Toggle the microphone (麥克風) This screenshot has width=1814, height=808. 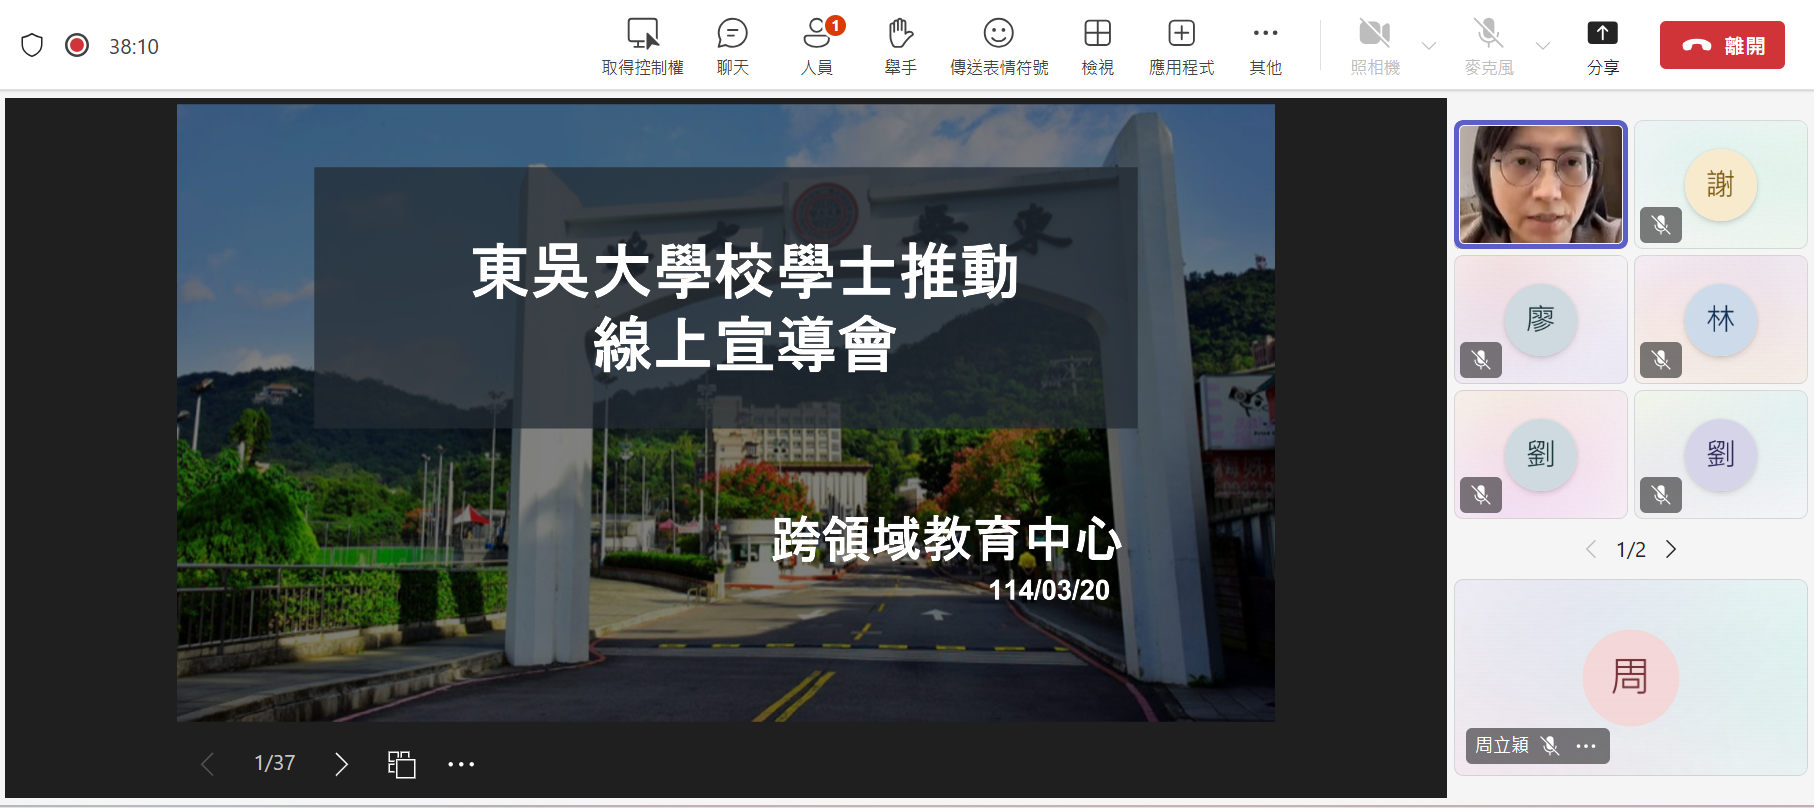coord(1489,46)
